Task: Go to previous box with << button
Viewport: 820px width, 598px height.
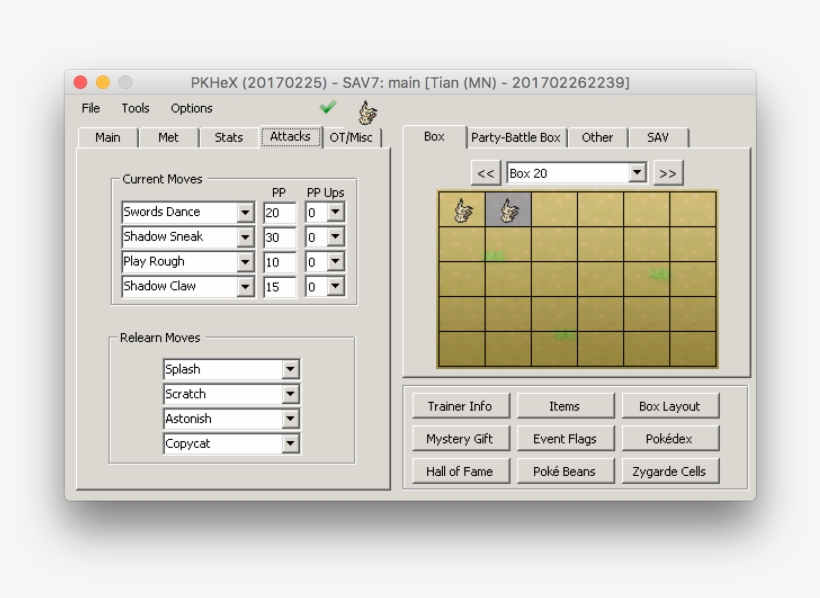Action: point(485,173)
